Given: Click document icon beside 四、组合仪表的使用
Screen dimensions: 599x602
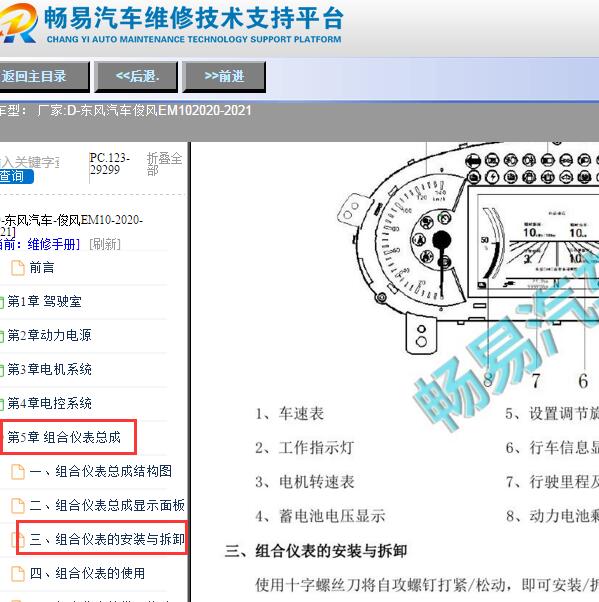Looking at the screenshot, I should click(x=18, y=574).
